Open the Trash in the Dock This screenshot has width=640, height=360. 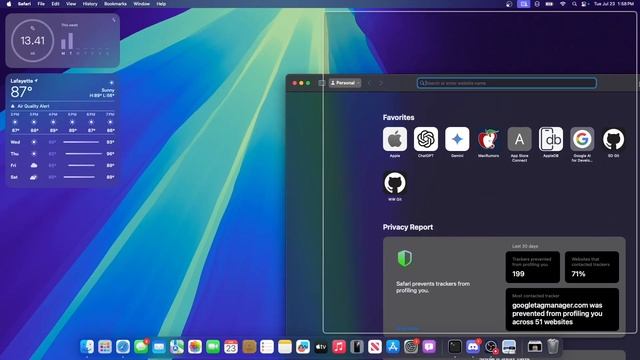553,347
